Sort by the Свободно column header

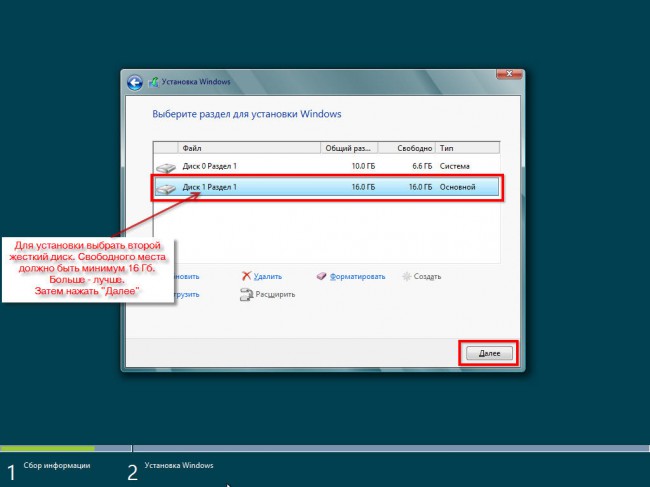click(407, 148)
